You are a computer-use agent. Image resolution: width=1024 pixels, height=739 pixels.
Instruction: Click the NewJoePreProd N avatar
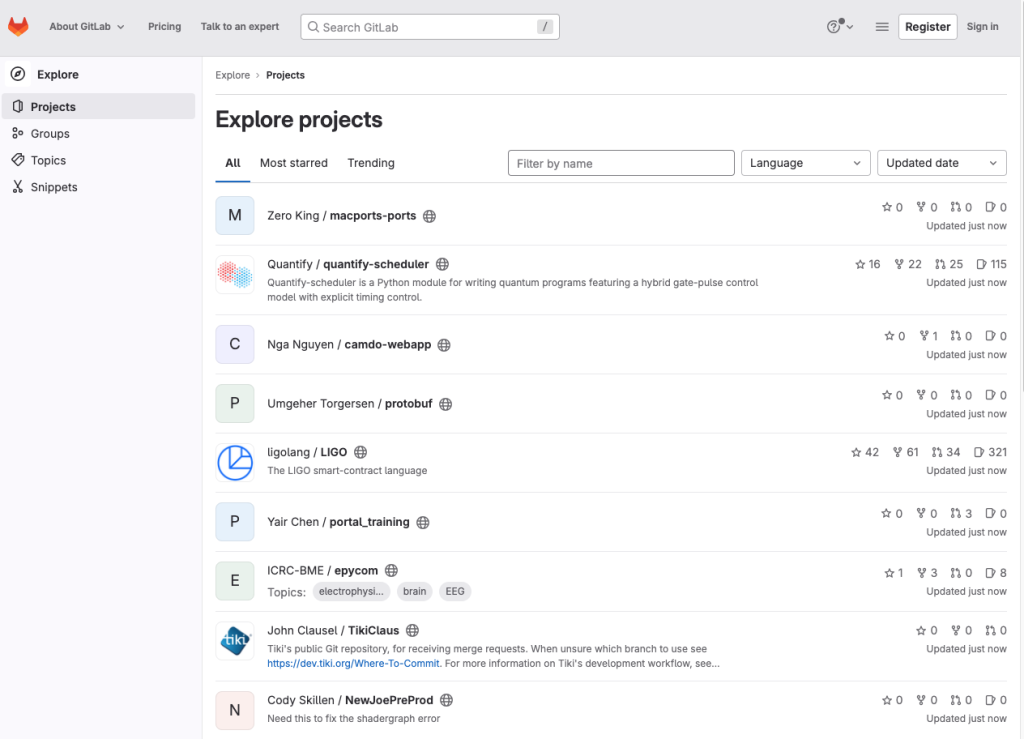[x=234, y=710]
